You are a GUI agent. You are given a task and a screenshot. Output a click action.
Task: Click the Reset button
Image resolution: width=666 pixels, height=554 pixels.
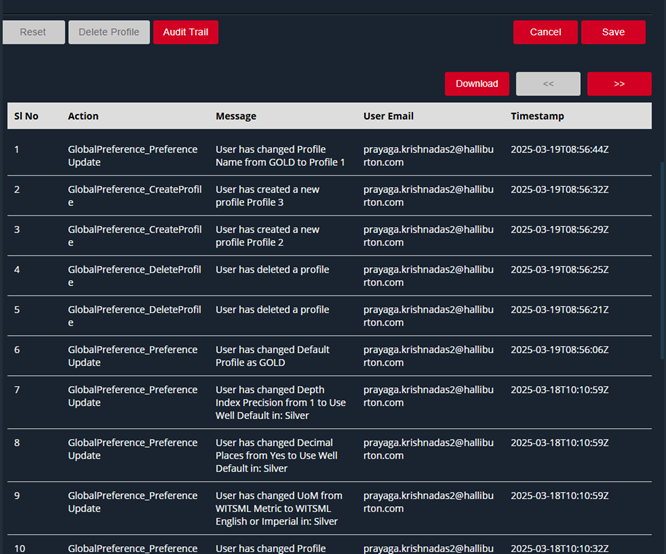coord(33,32)
